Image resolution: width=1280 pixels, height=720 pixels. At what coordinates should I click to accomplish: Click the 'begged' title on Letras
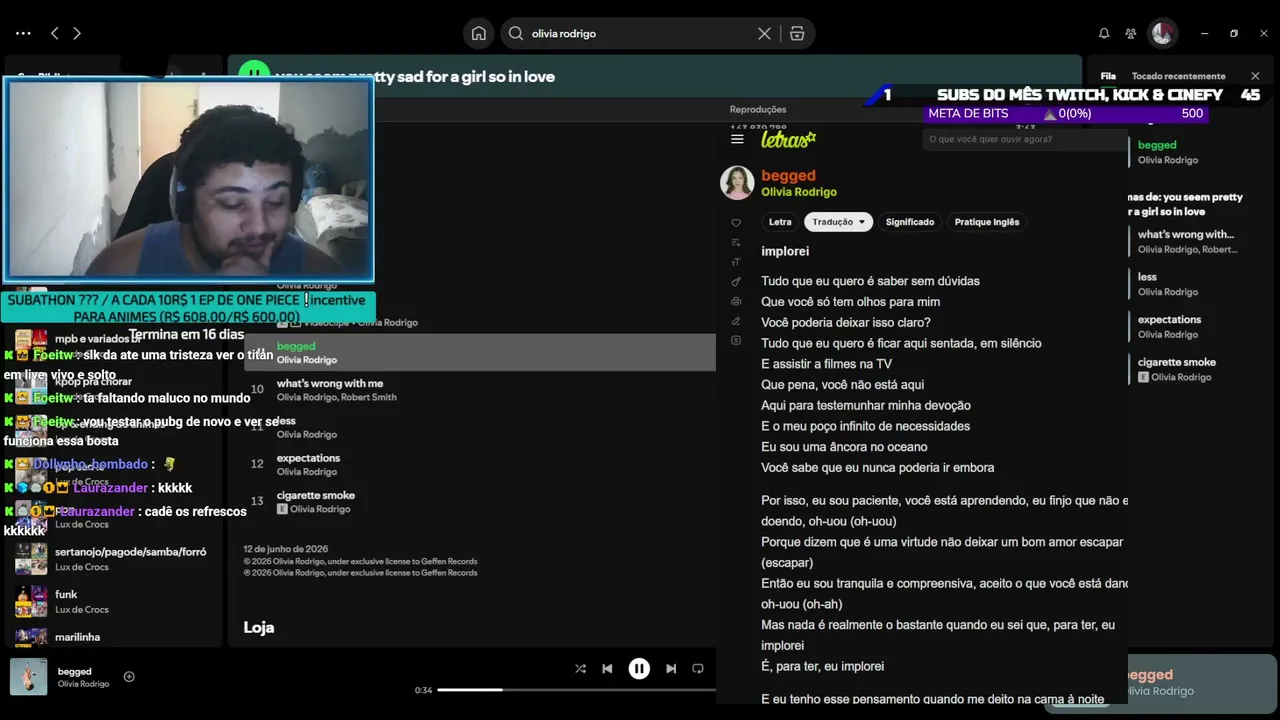788,175
